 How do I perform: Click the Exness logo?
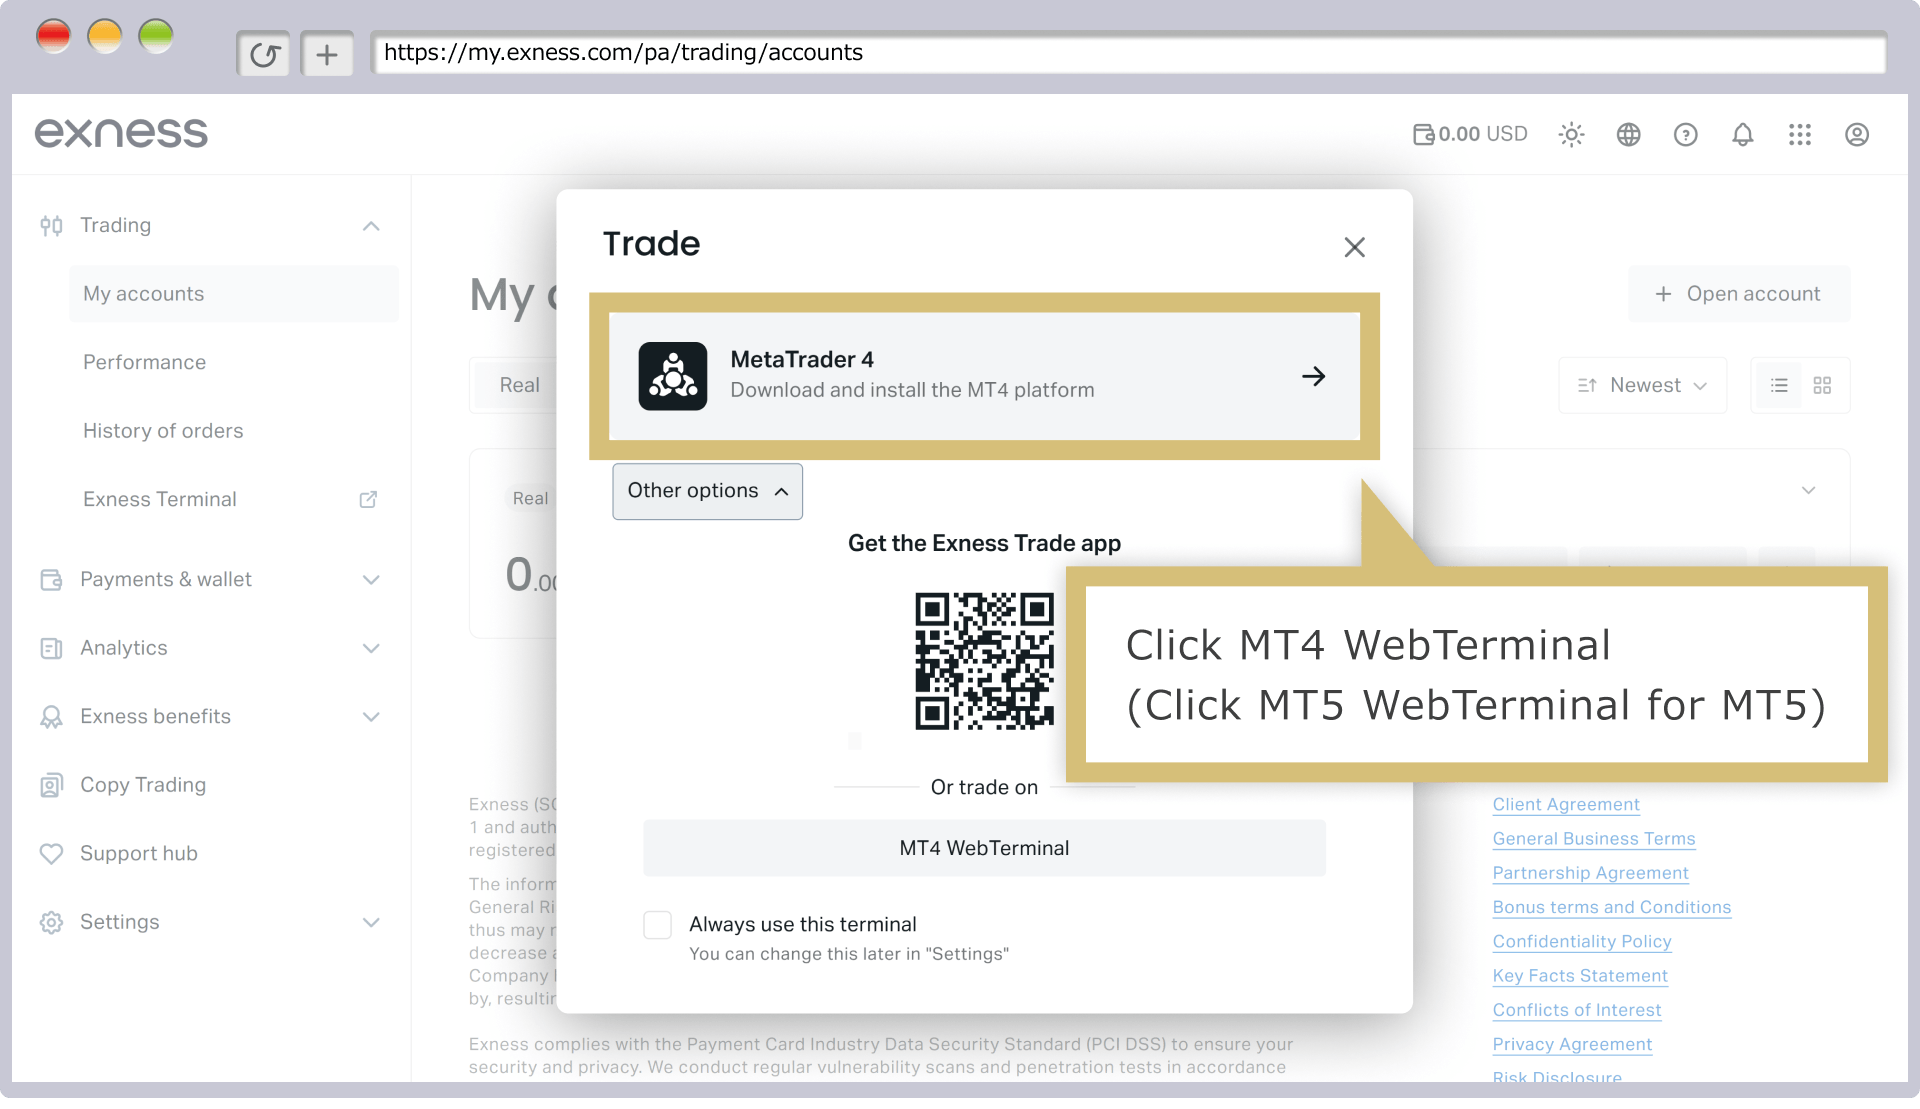pyautogui.click(x=121, y=133)
